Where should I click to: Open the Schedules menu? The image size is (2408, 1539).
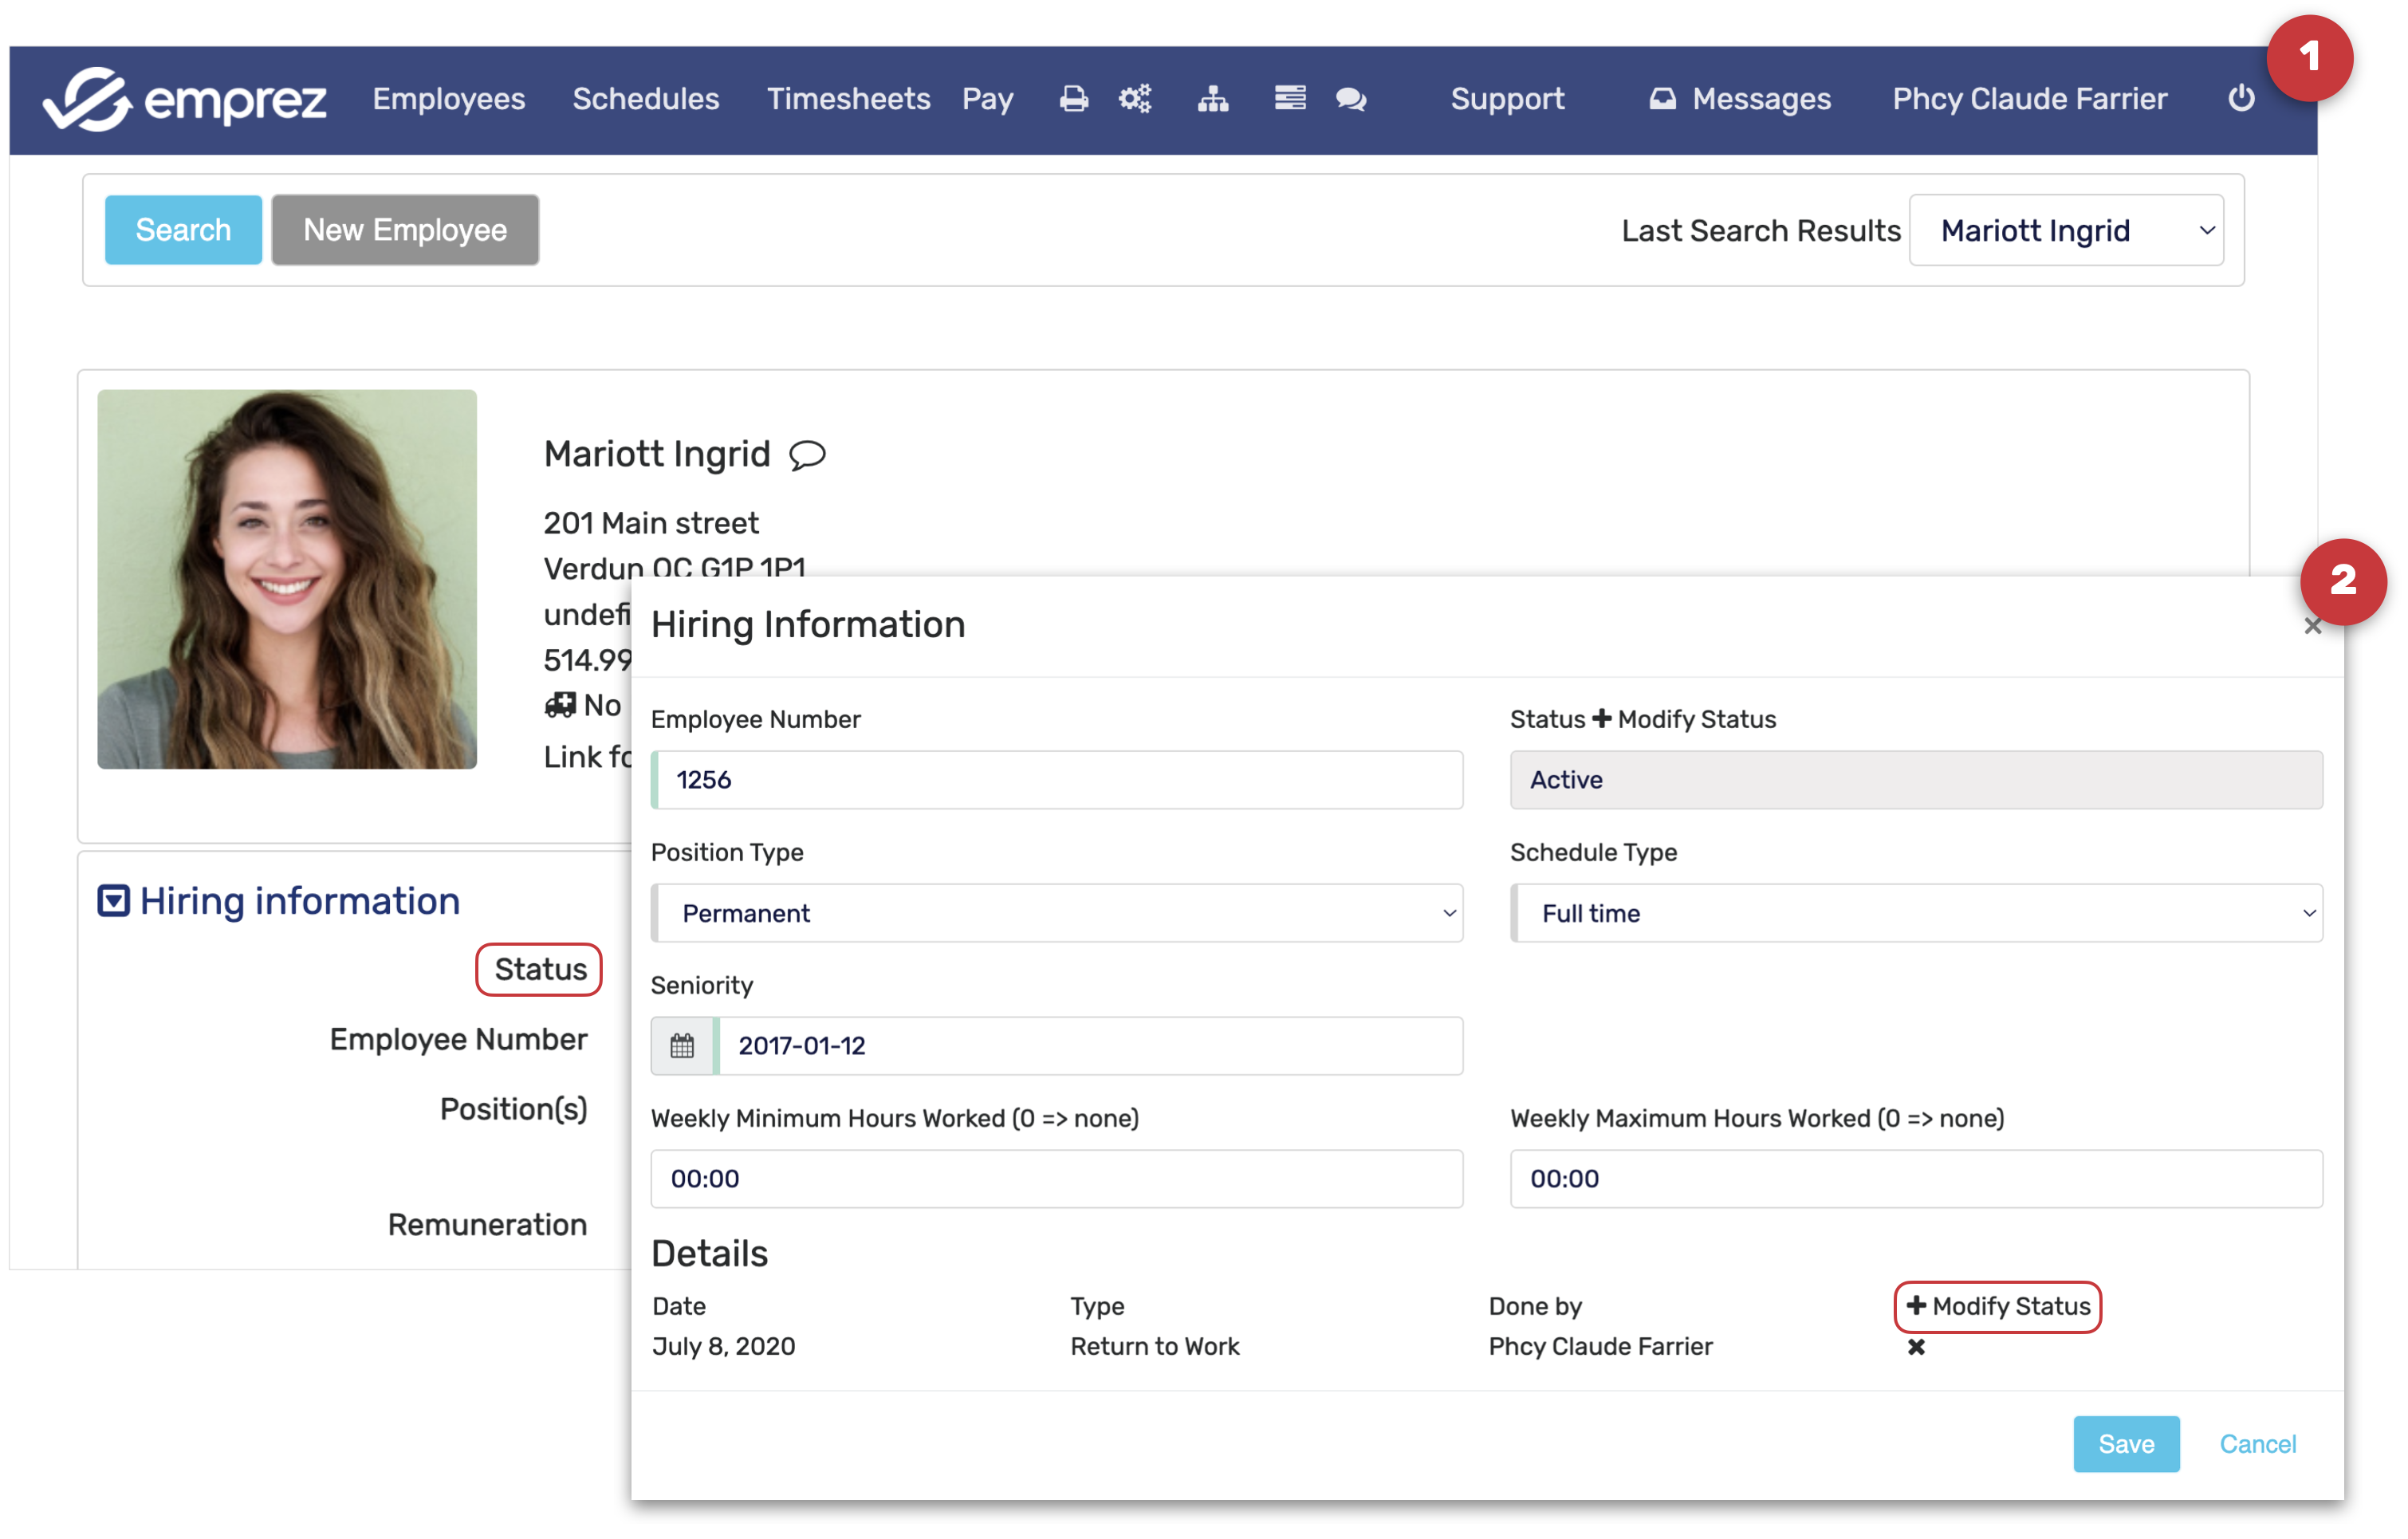click(x=645, y=98)
